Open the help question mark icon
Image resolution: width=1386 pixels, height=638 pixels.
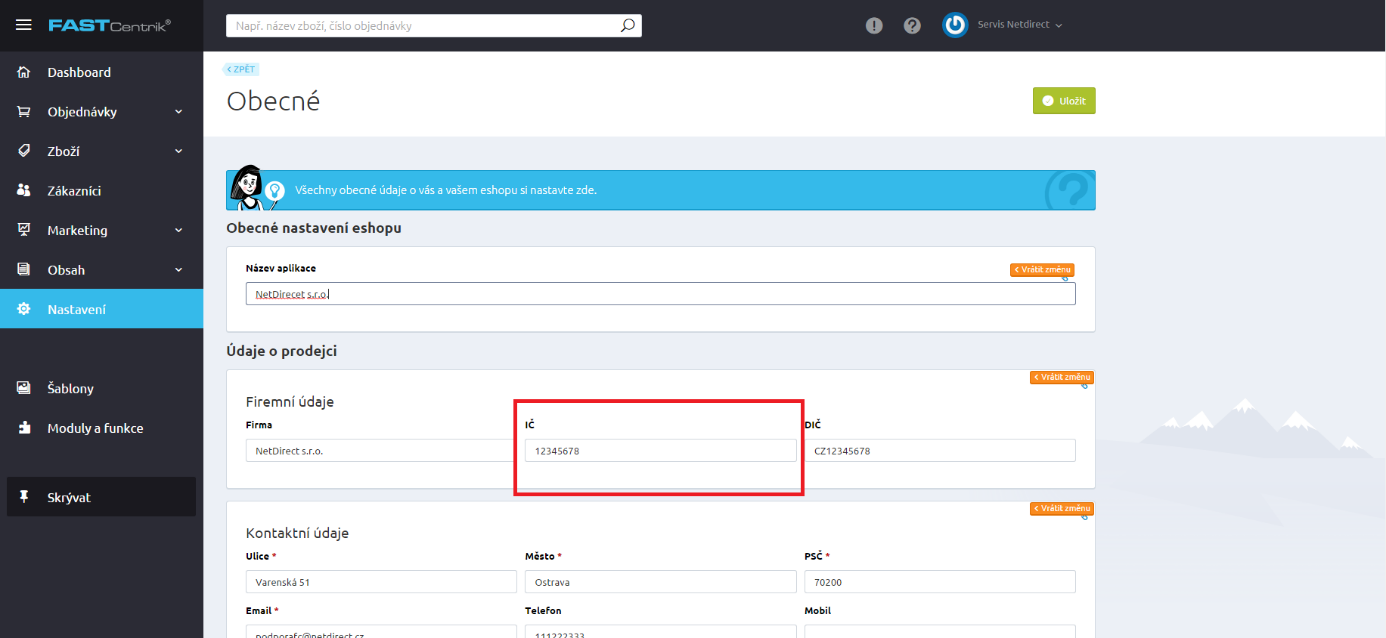(912, 26)
